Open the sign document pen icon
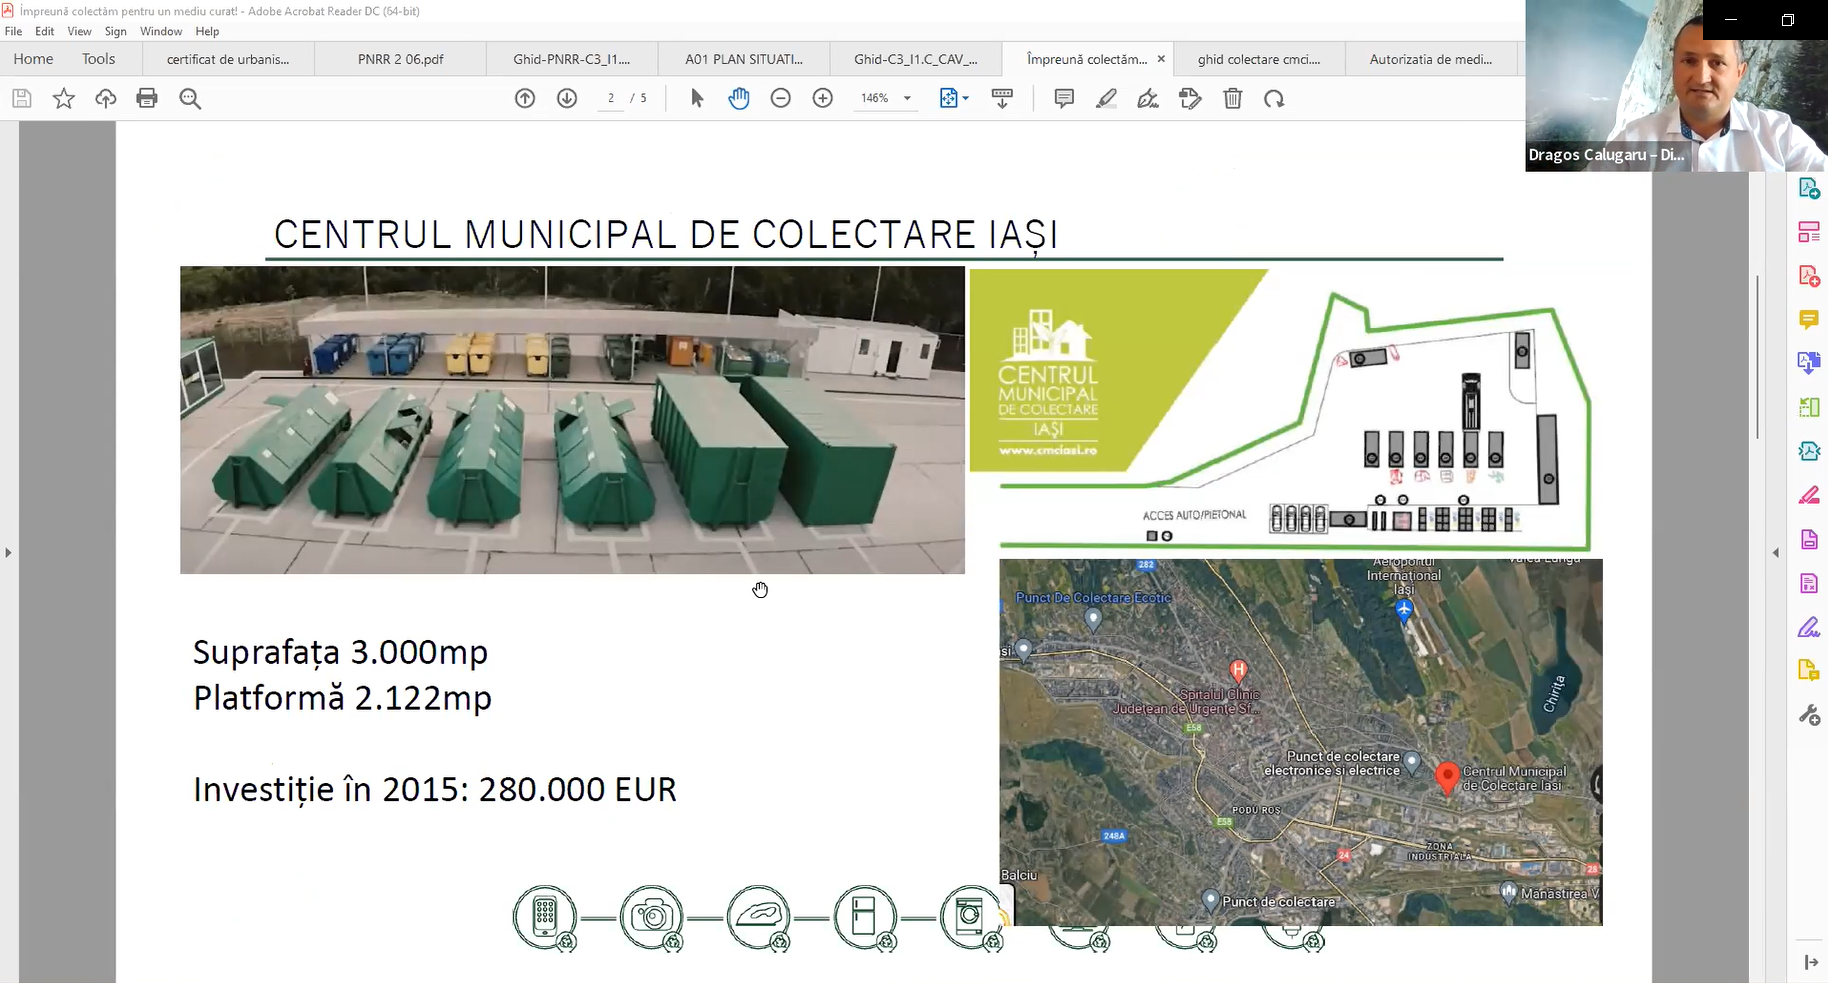Viewport: 1828px width, 983px height. [1148, 98]
